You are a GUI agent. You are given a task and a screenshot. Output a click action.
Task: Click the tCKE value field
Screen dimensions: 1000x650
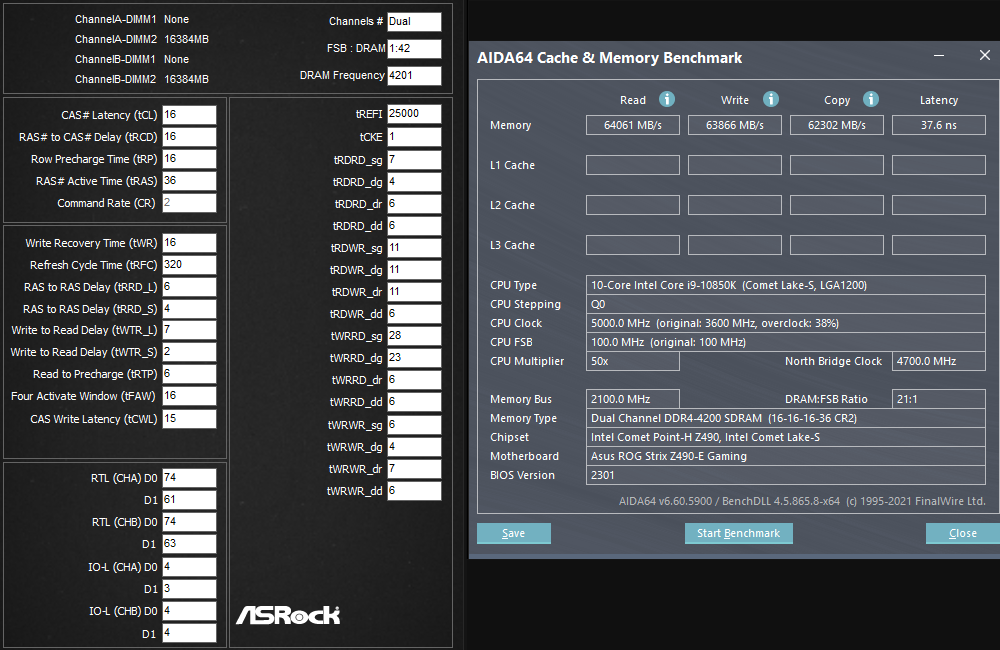point(414,137)
